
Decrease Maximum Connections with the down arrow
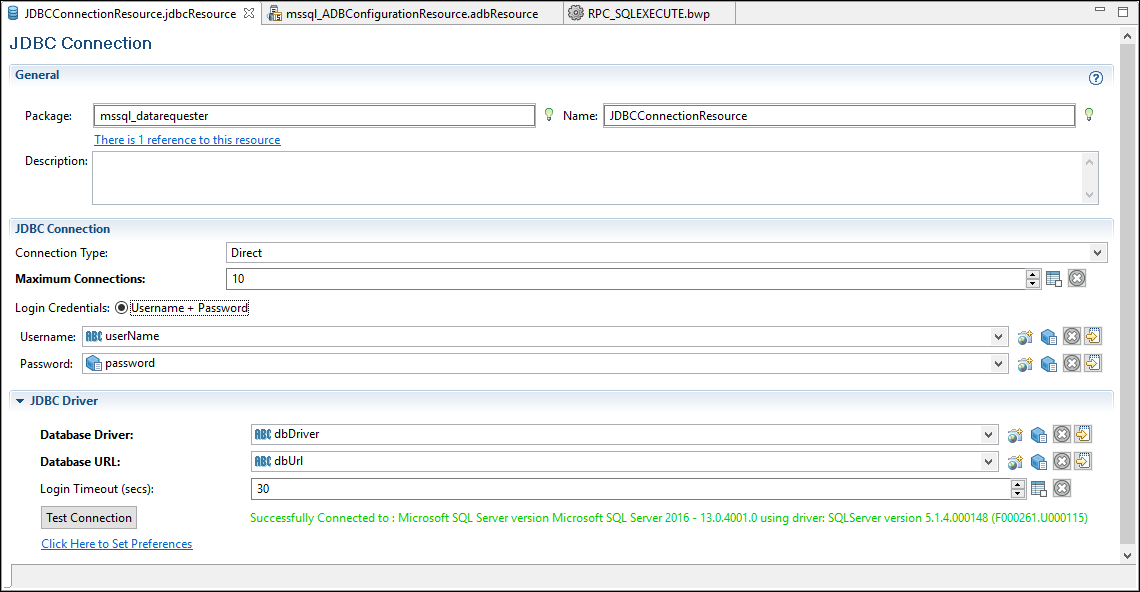[1033, 284]
